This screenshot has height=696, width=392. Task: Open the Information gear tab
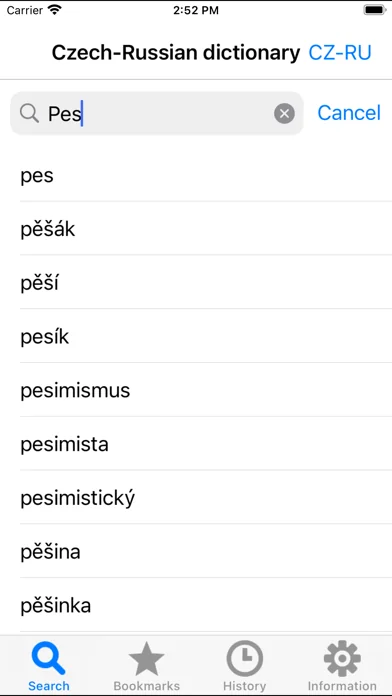click(342, 666)
